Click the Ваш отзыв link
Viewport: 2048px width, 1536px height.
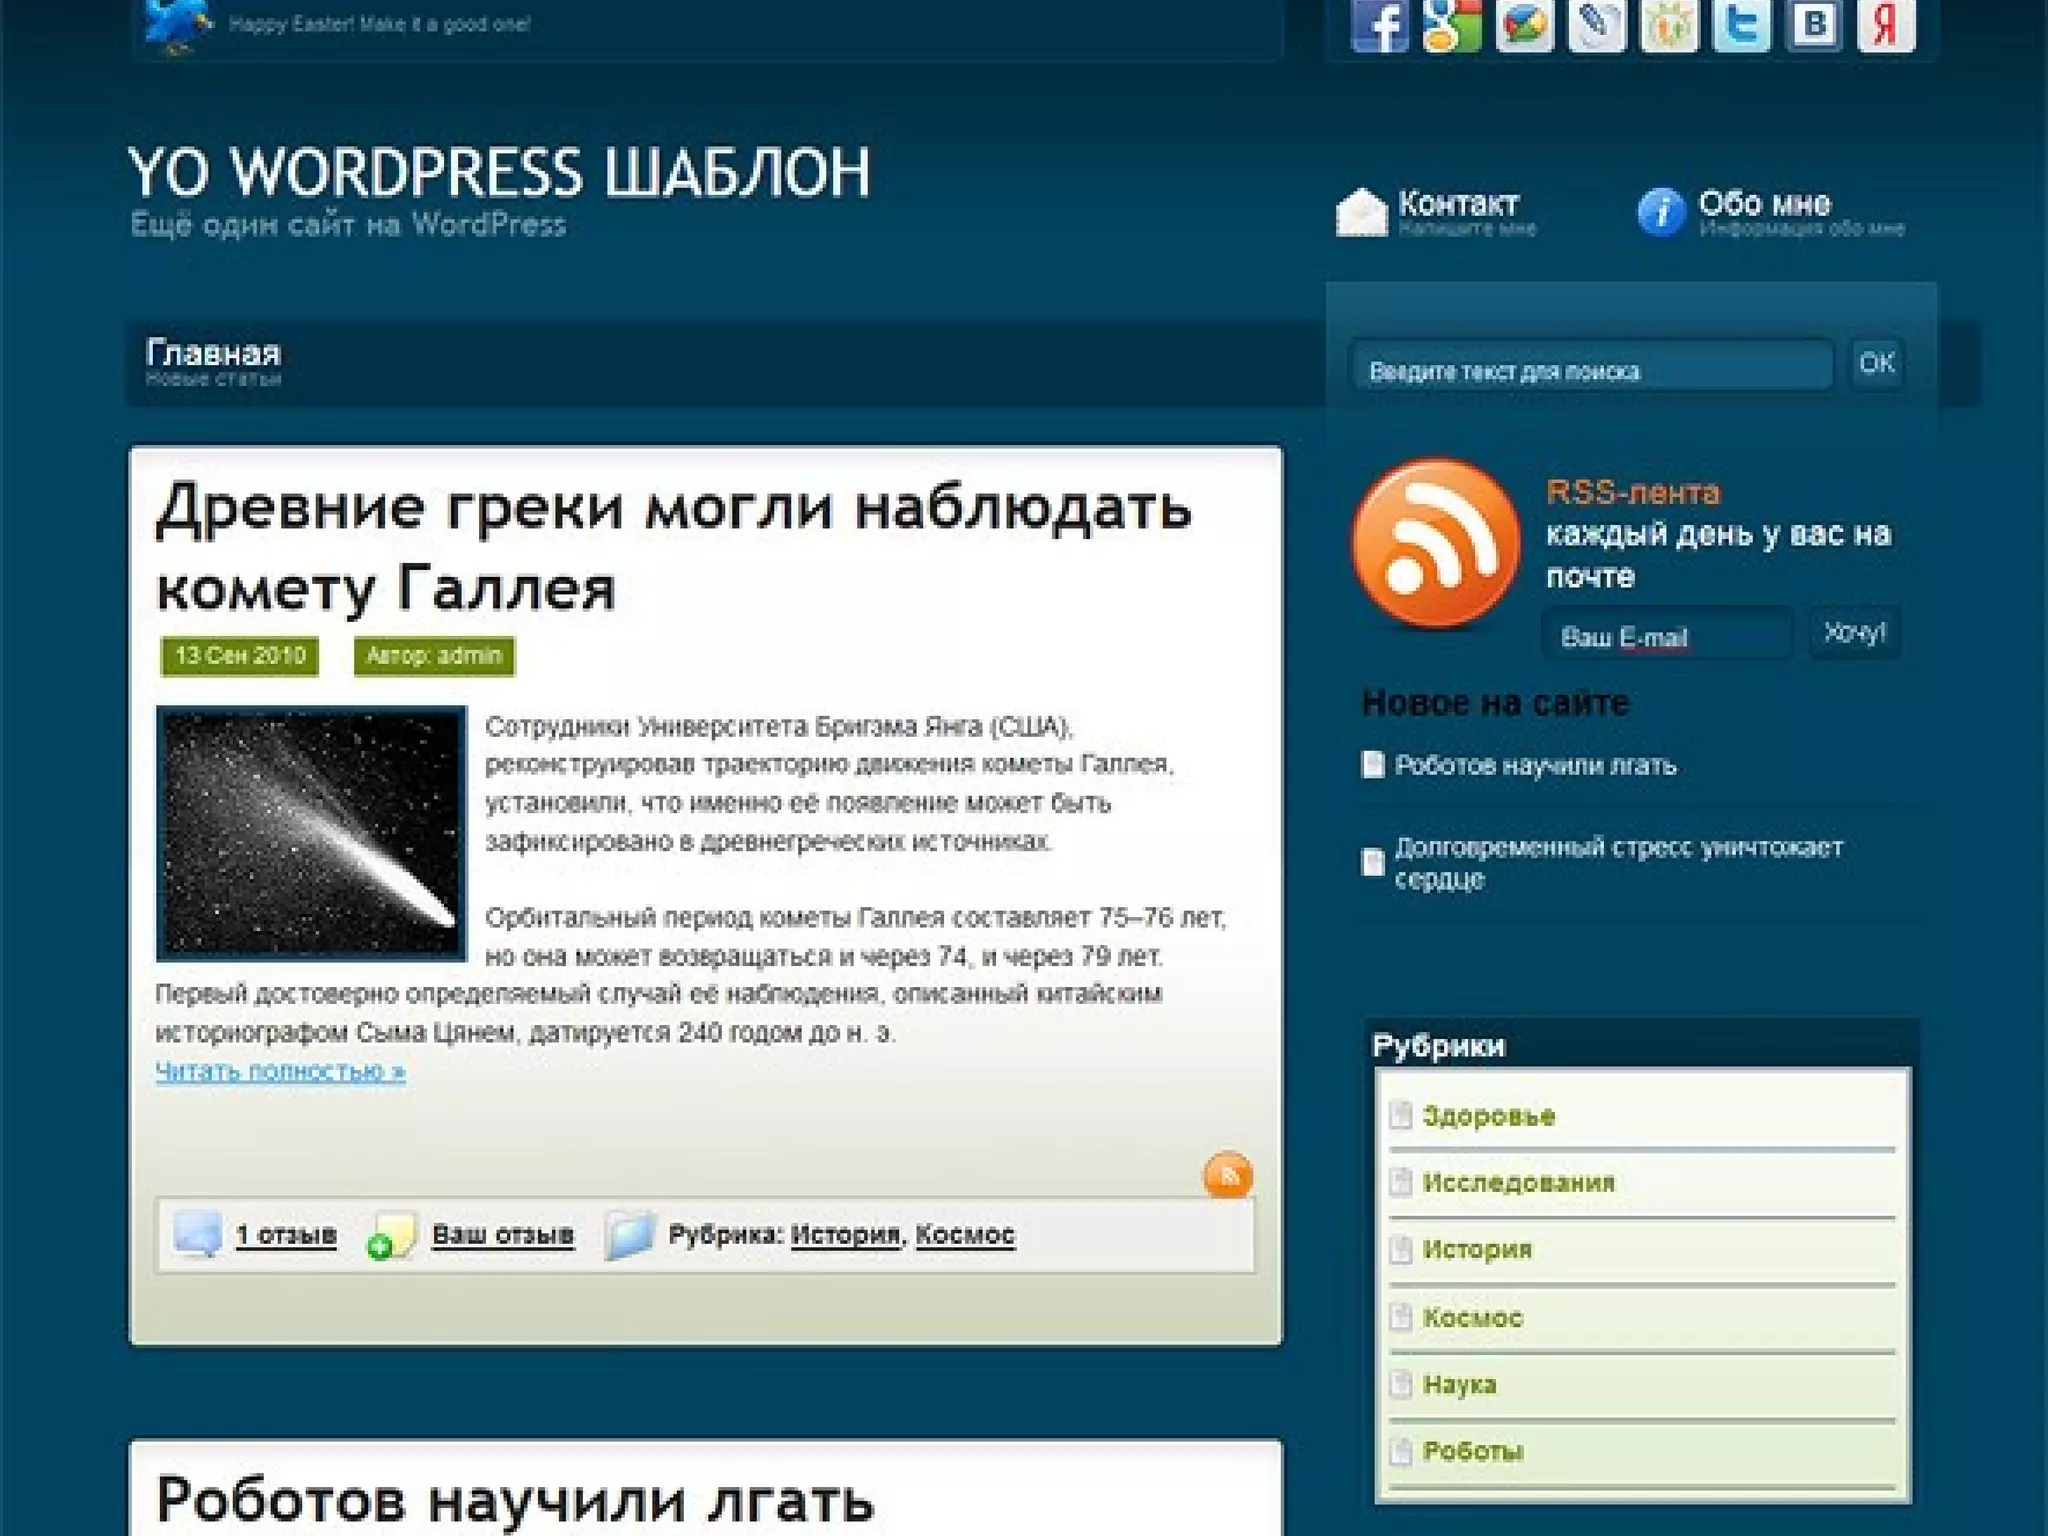pos(502,1235)
